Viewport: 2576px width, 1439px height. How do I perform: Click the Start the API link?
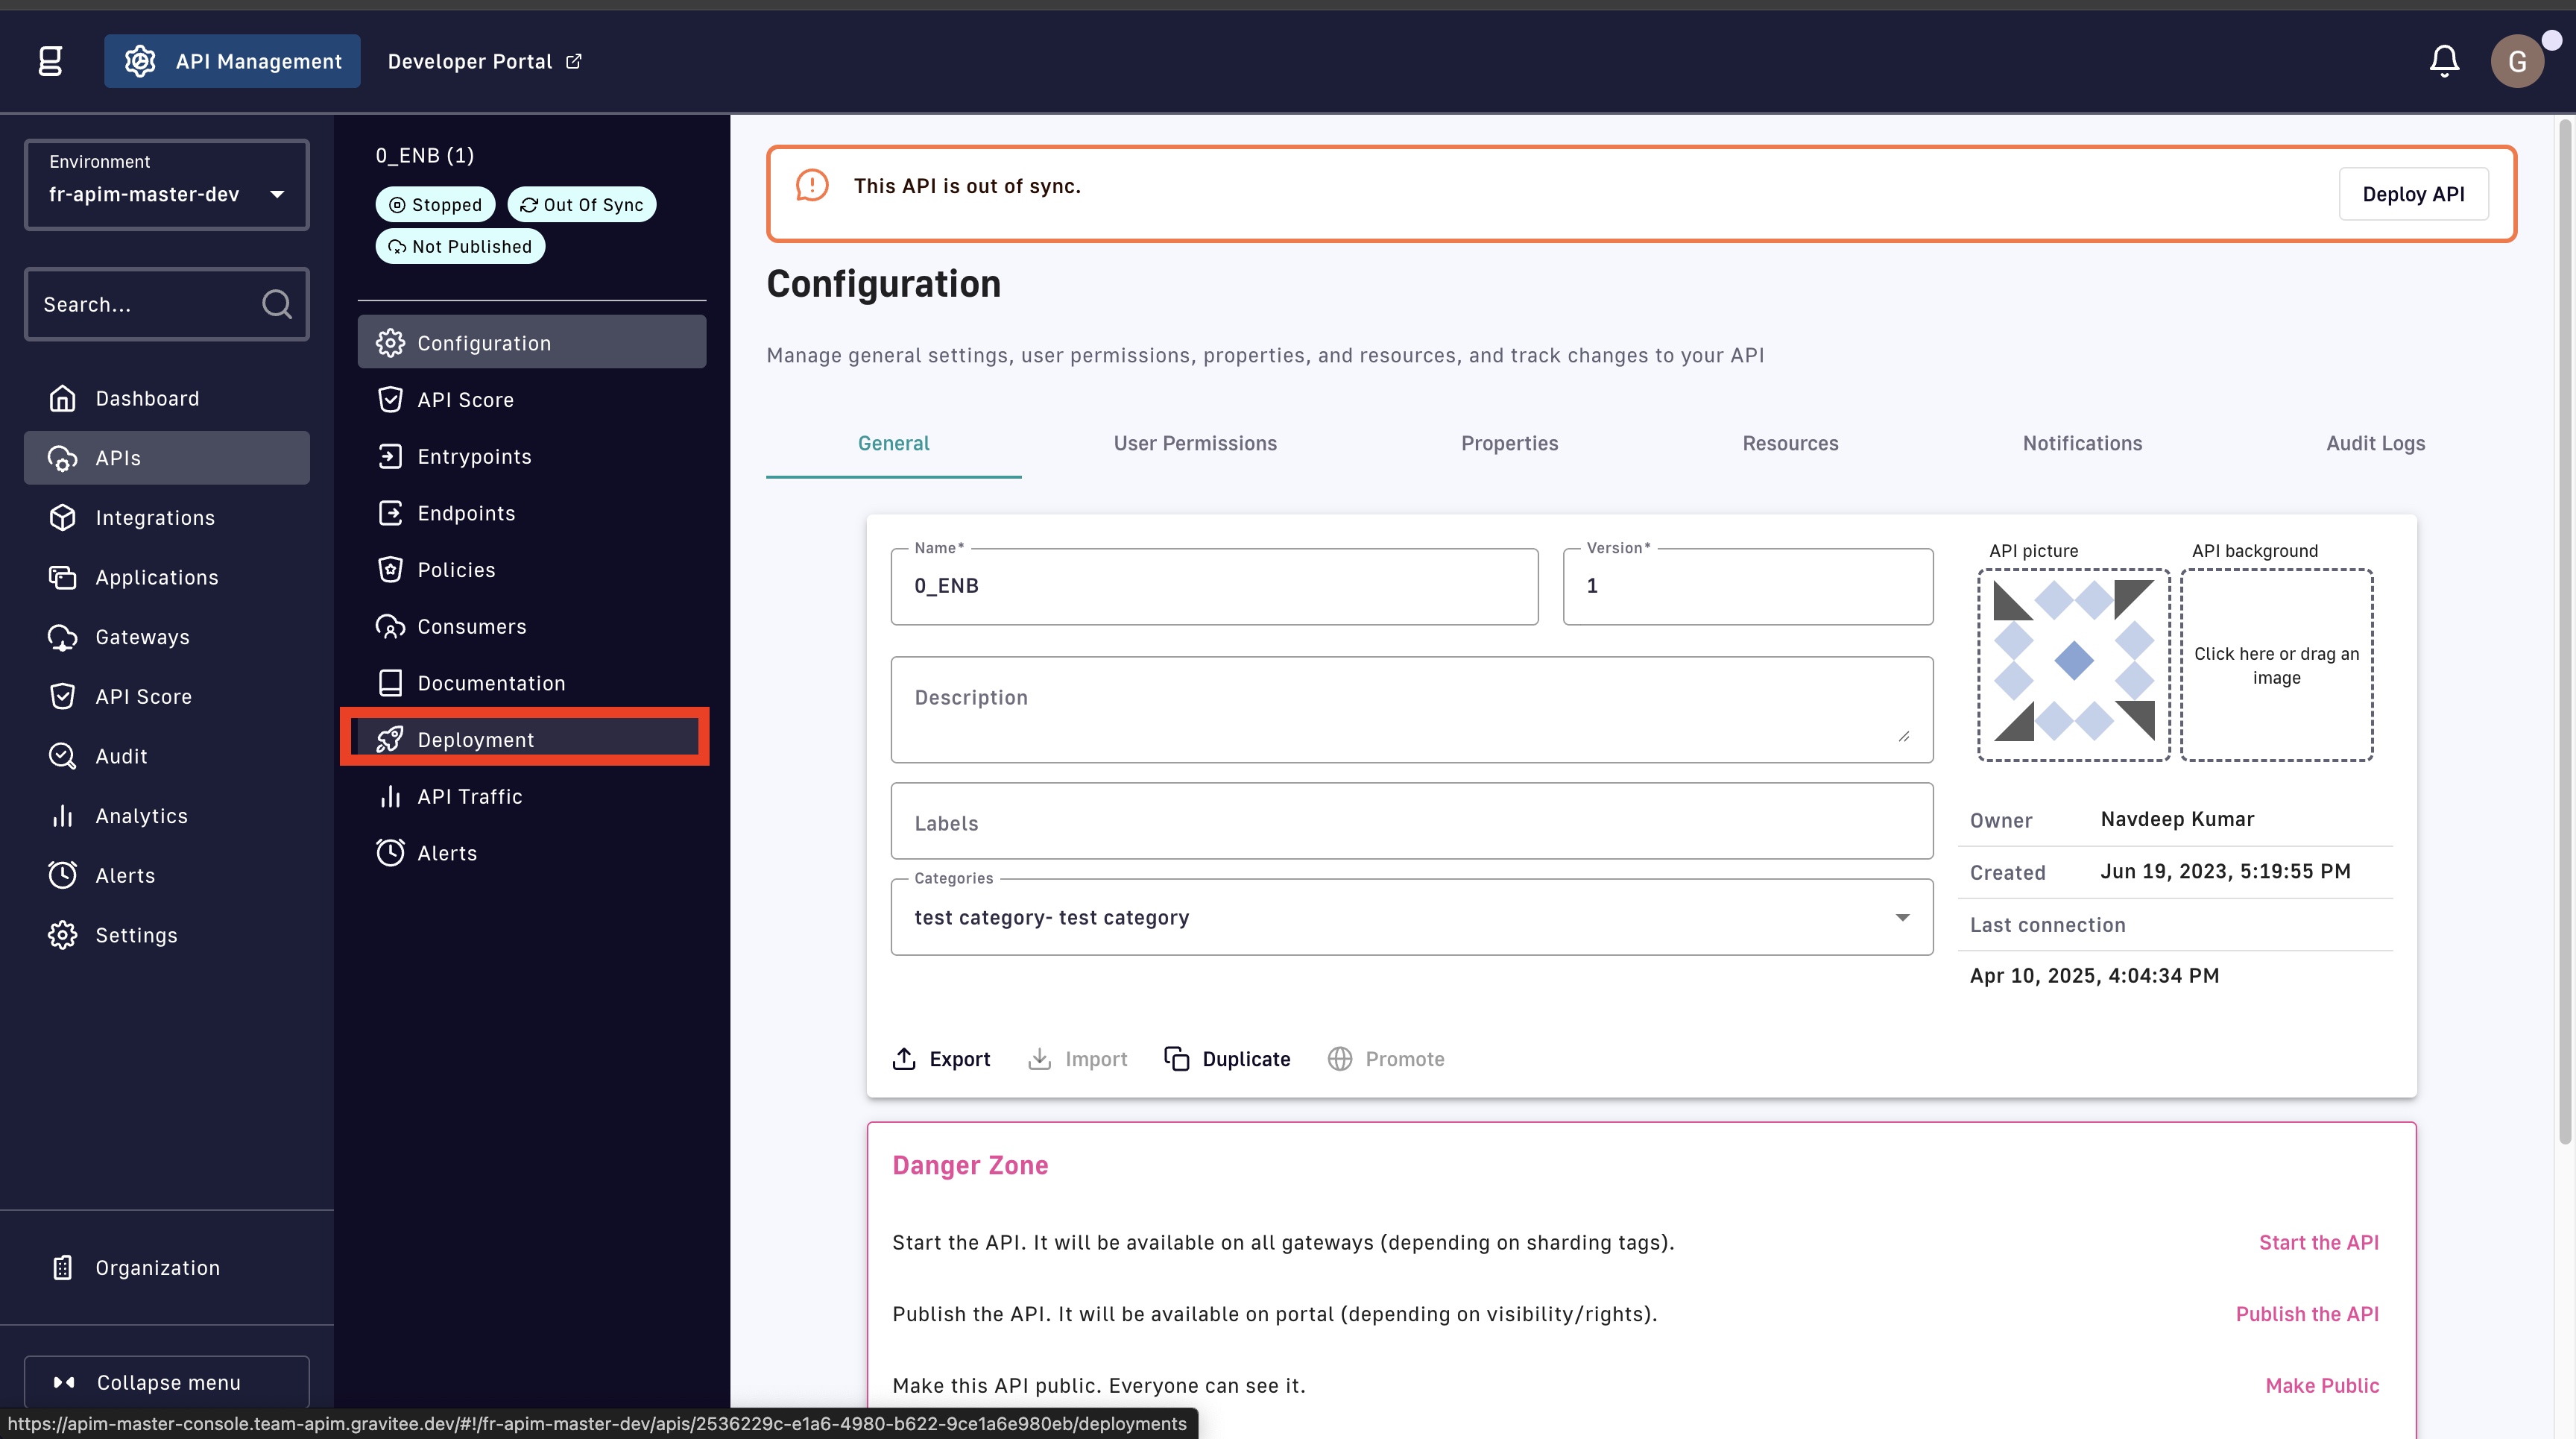[x=2318, y=1242]
